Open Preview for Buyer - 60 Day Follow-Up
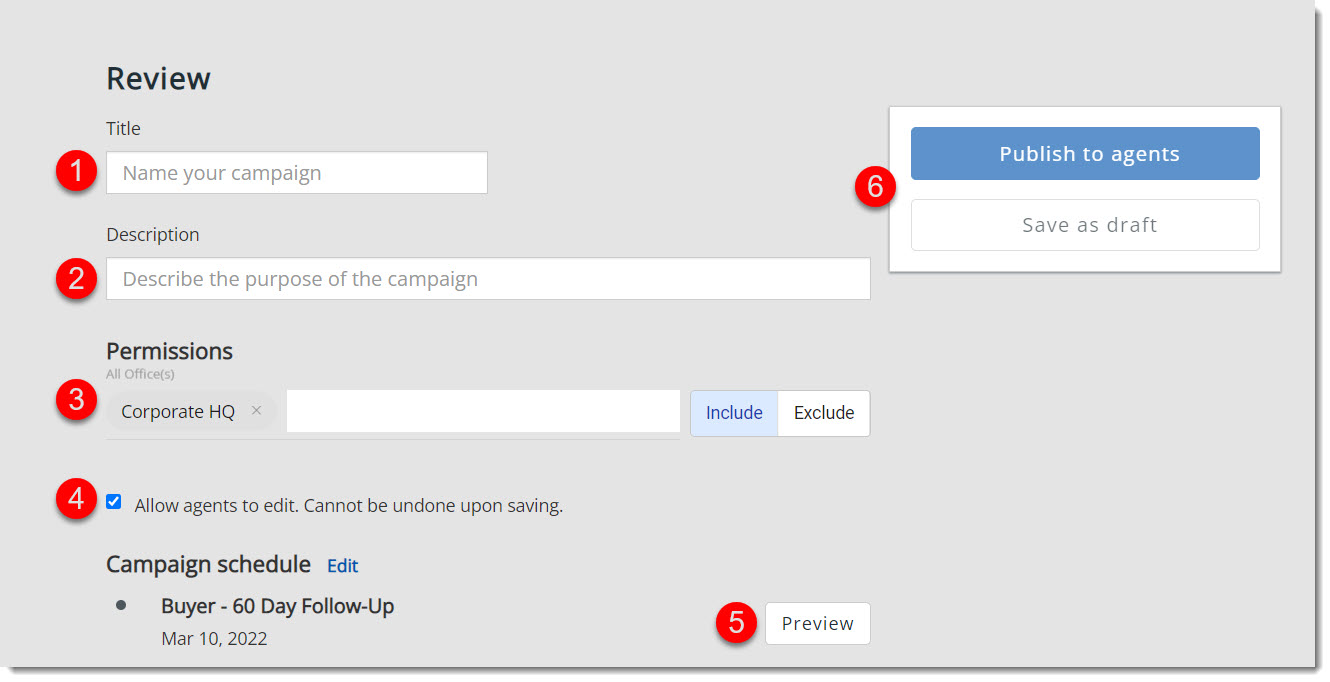The height and width of the screenshot is (682, 1330). 817,623
